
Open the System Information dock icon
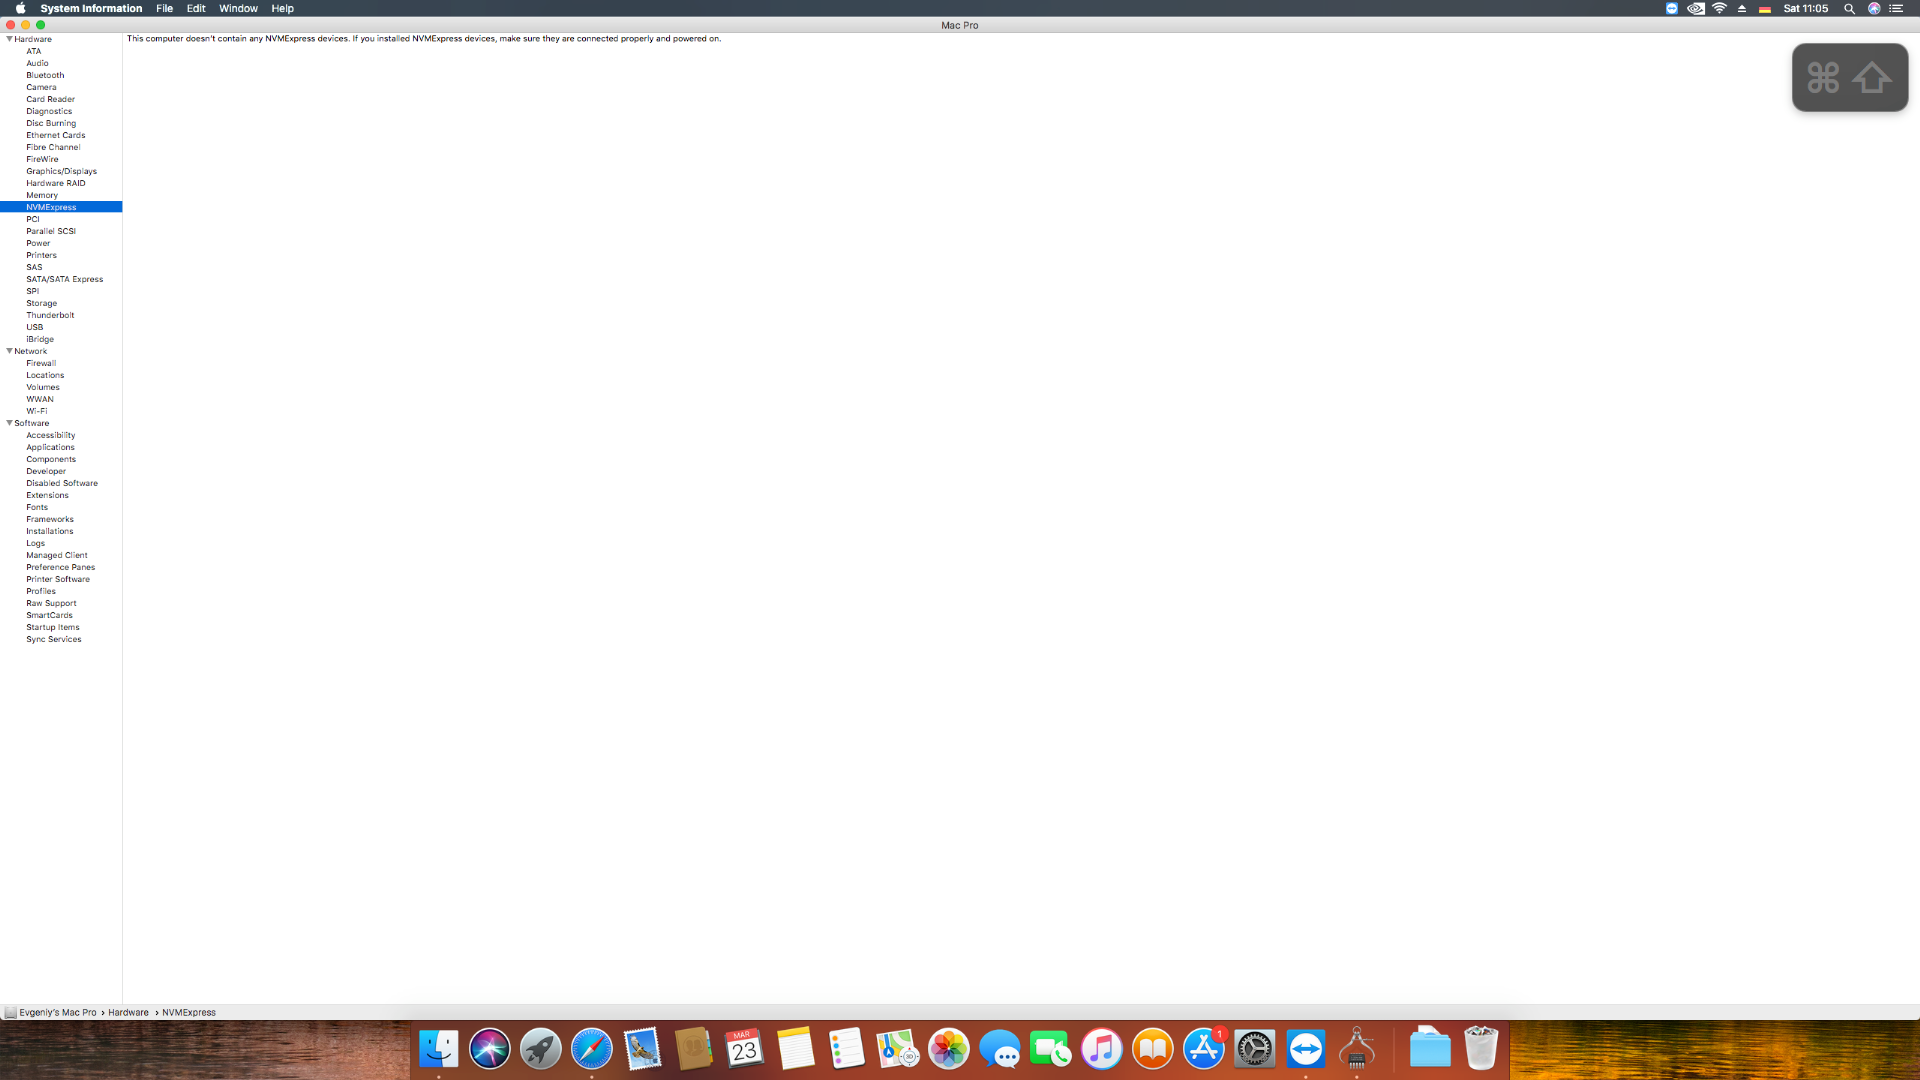(x=1357, y=1049)
